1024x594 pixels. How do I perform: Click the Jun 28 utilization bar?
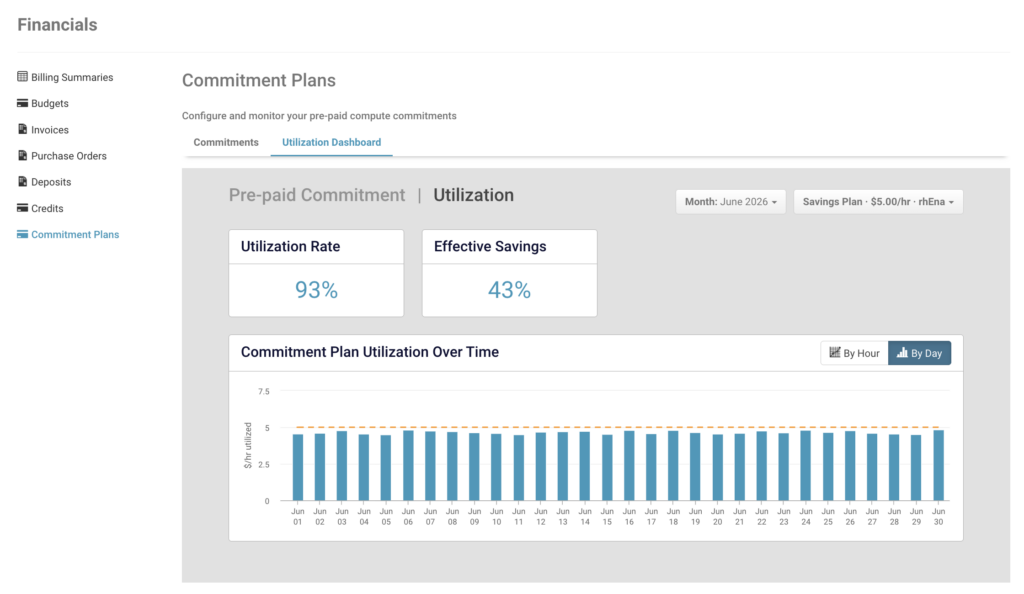click(x=894, y=467)
